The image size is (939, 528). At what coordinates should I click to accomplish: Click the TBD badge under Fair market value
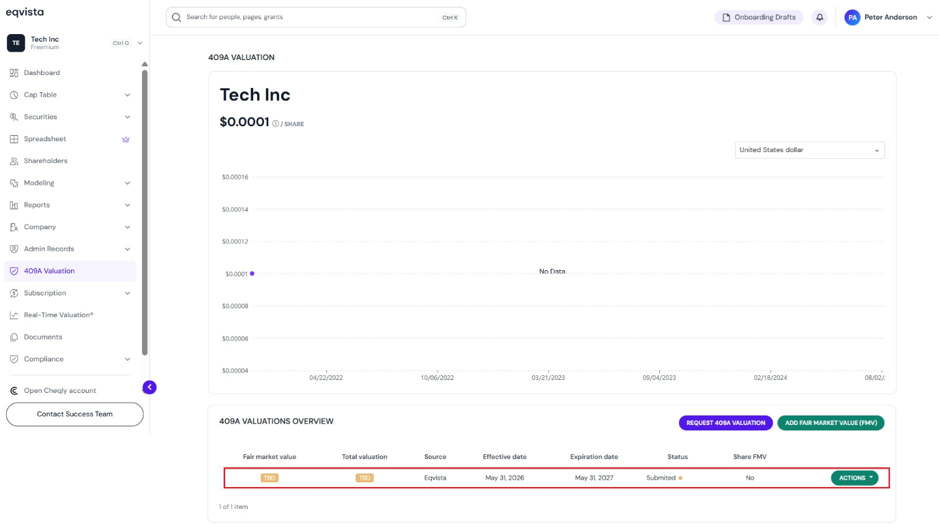269,478
